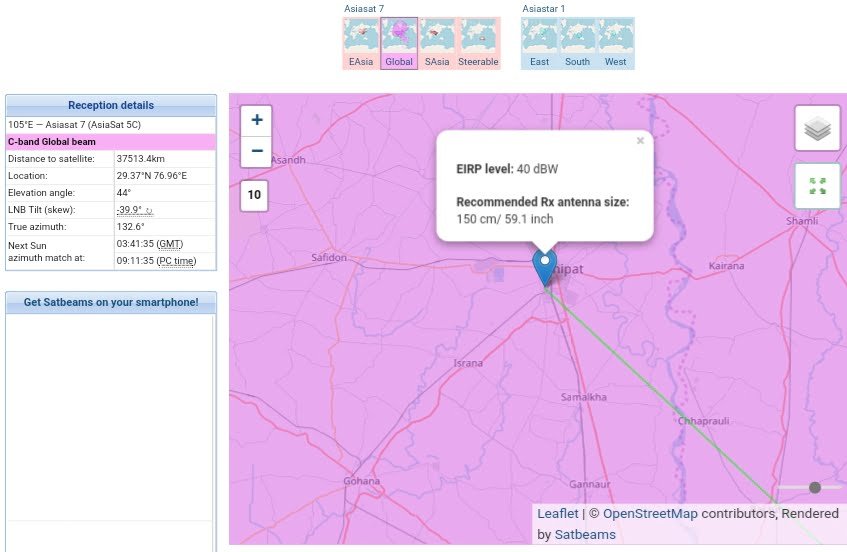Click the Samalkha town label on map
This screenshot has height=552, width=847.
tap(583, 397)
